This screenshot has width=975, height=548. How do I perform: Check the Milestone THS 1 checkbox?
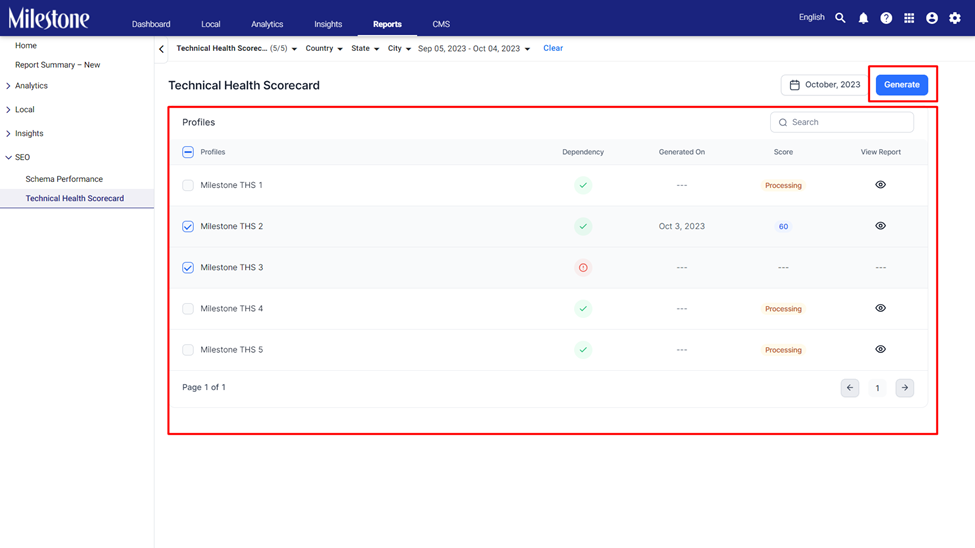188,185
